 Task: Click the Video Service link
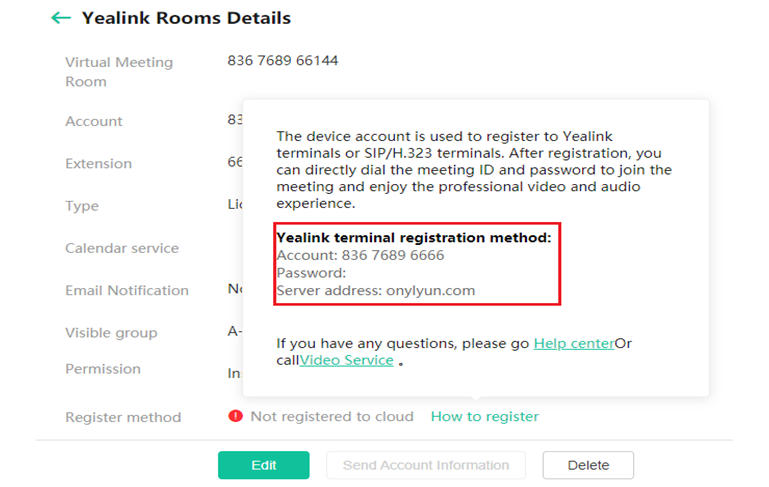tap(346, 360)
